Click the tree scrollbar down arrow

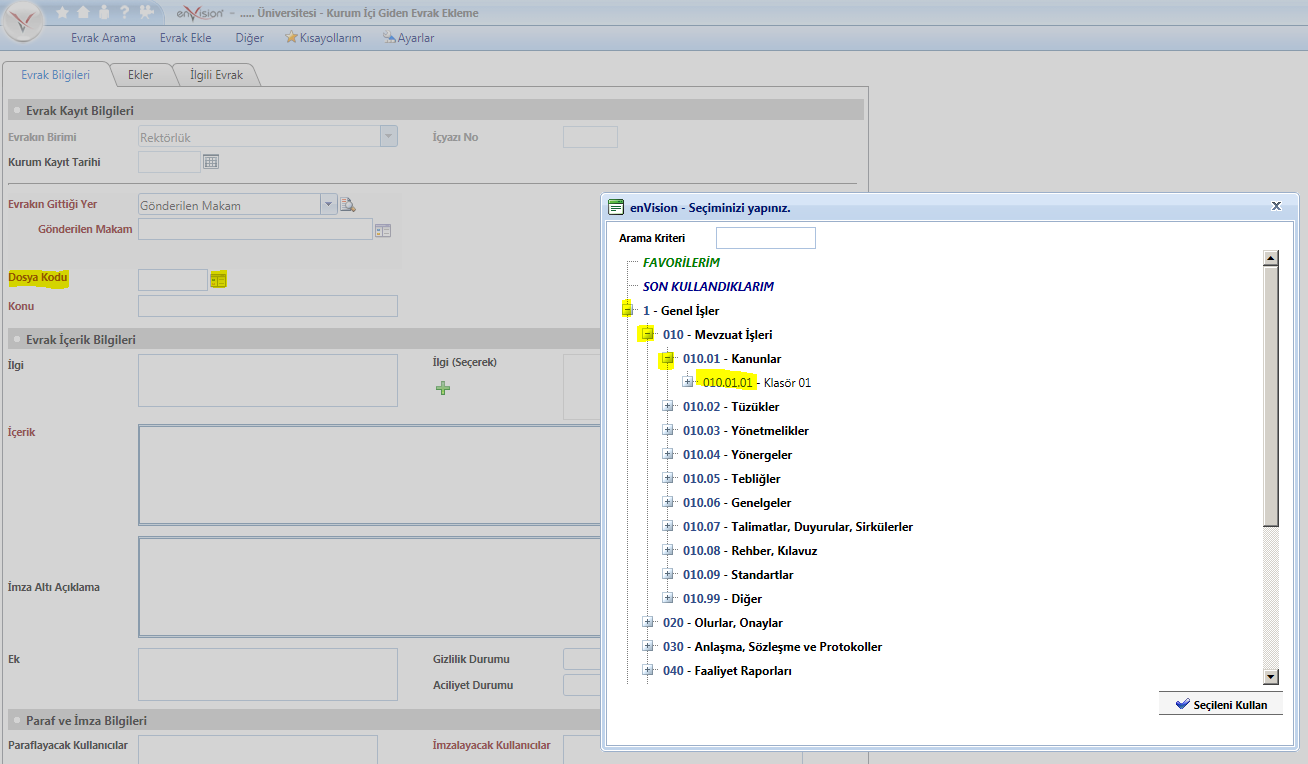coord(1271,677)
